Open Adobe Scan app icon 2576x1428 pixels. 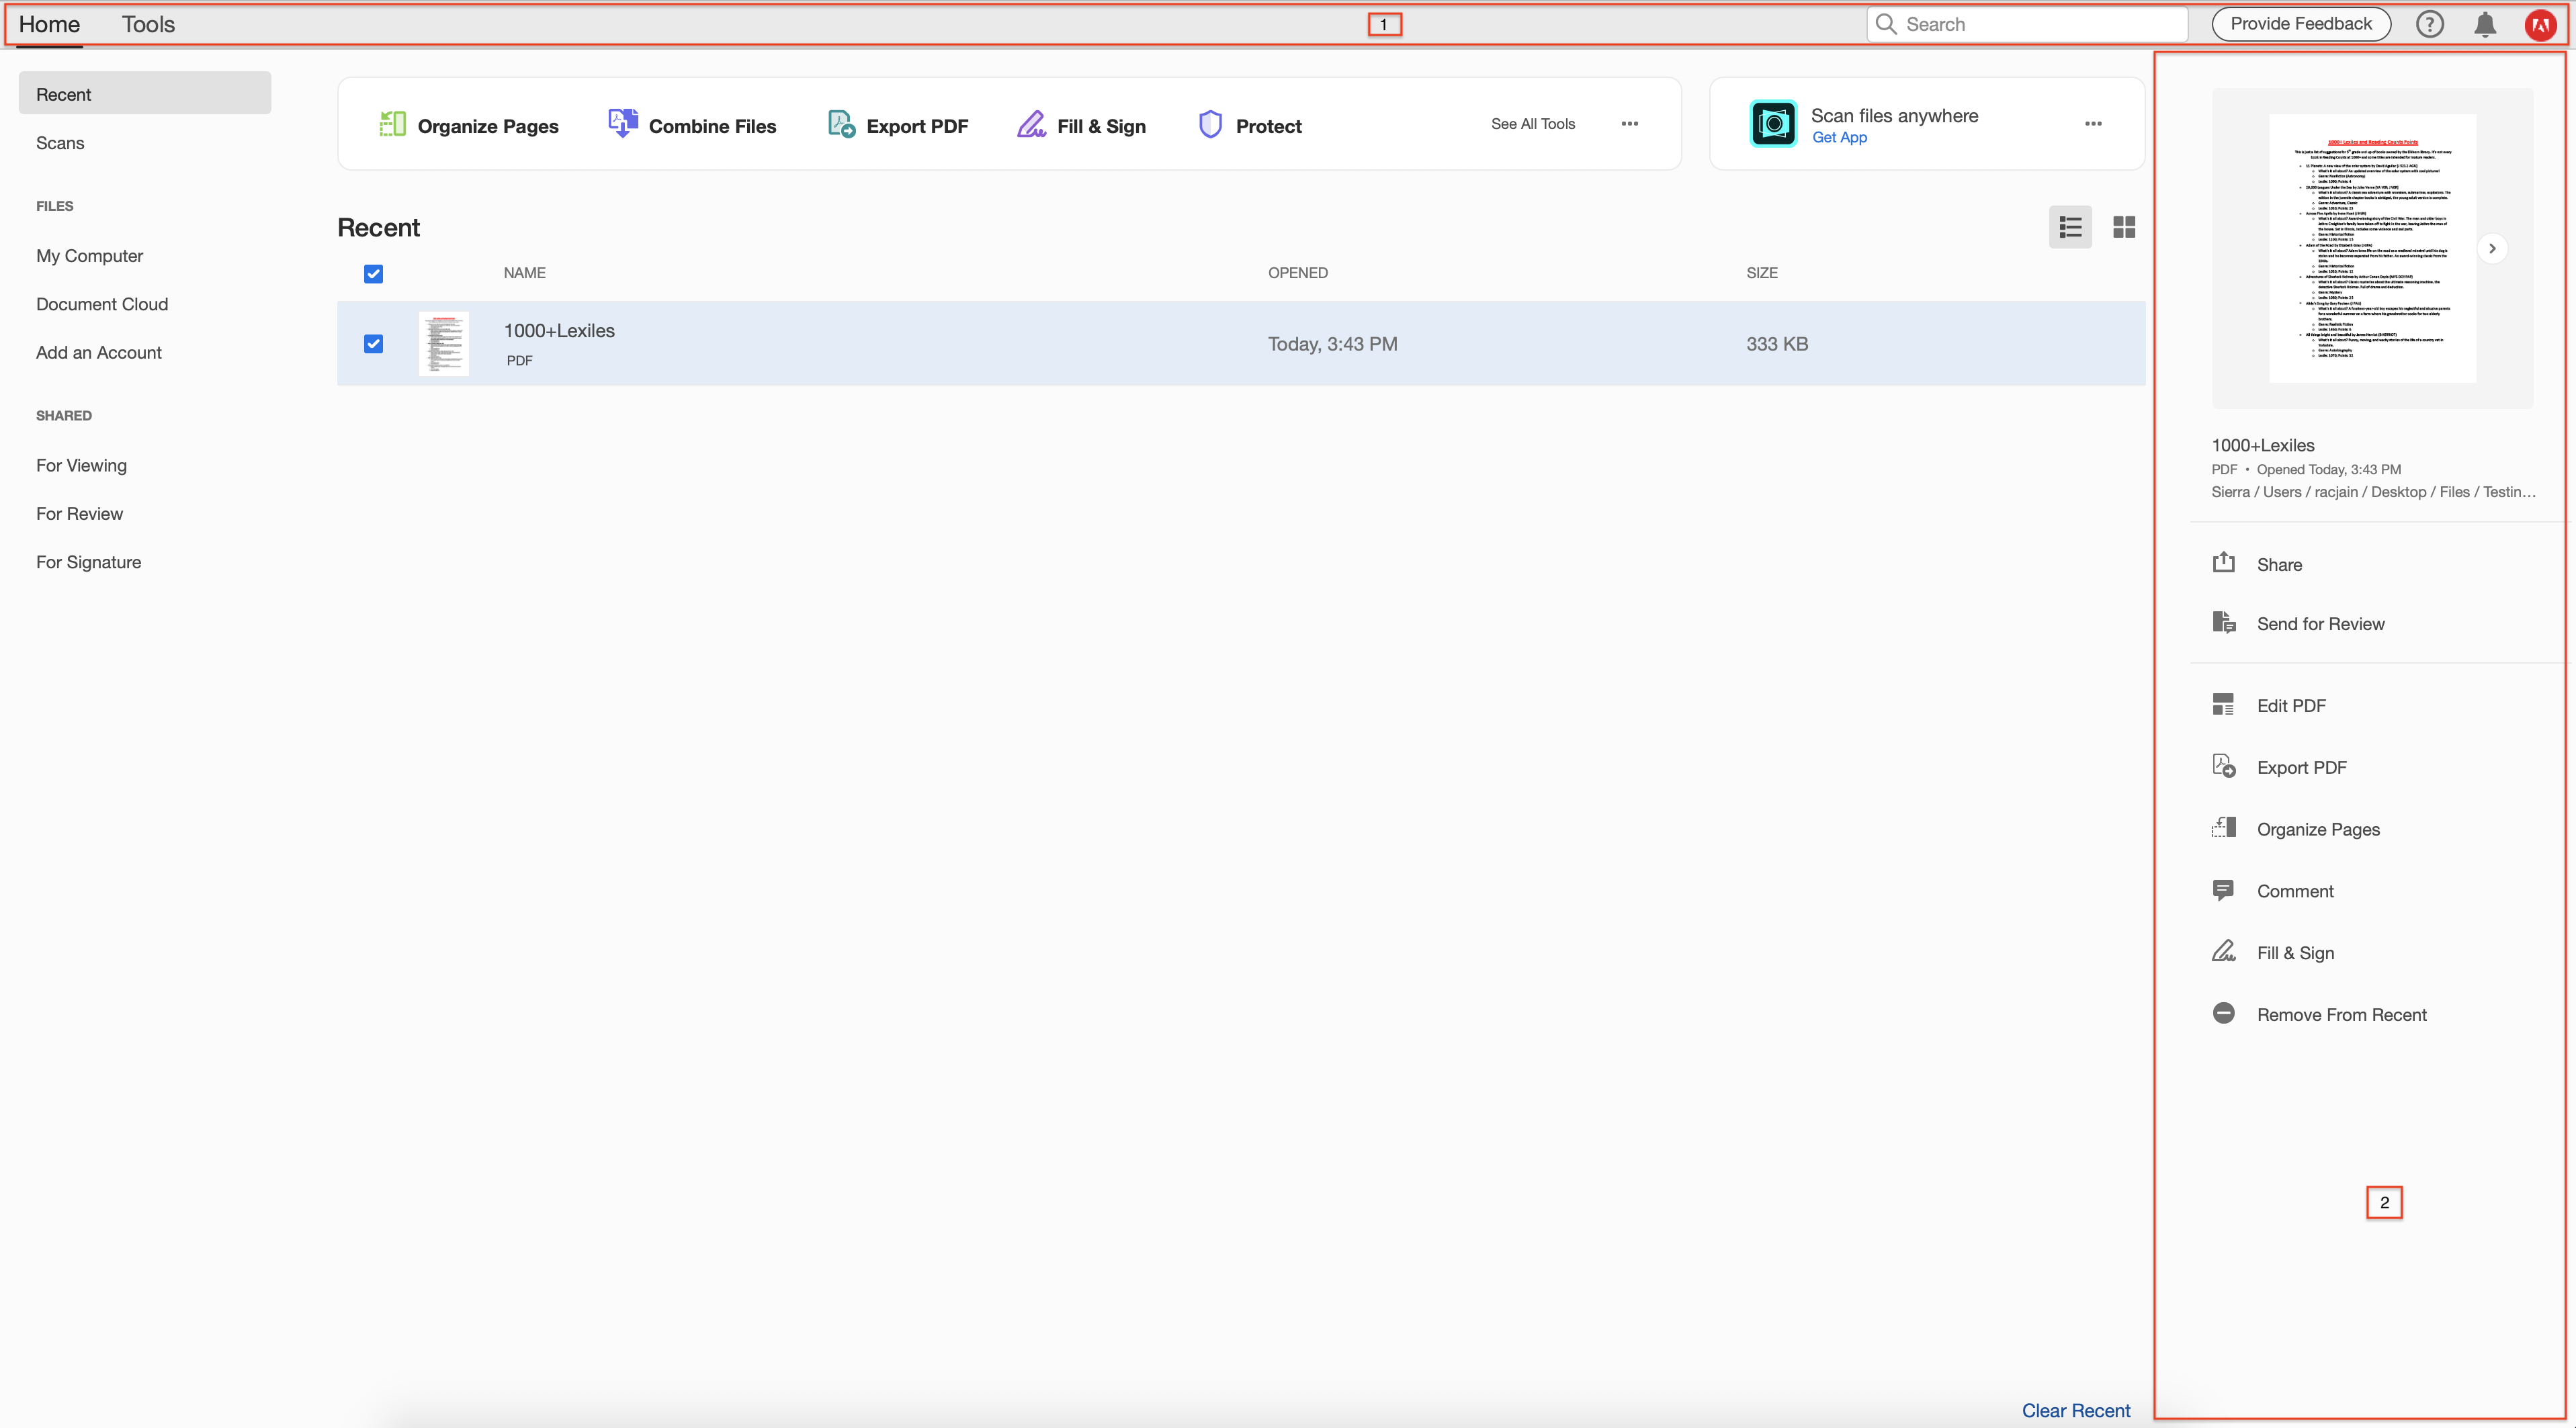point(1773,124)
